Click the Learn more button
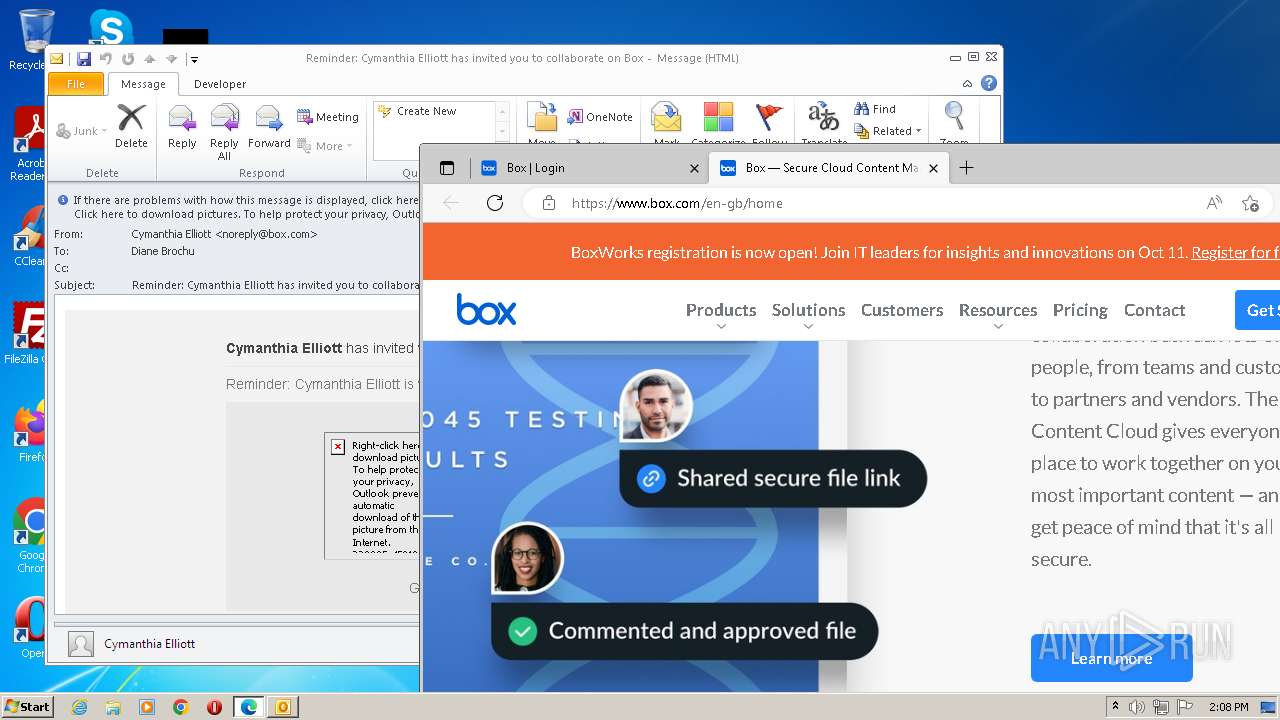This screenshot has height=720, width=1280. (x=1111, y=658)
